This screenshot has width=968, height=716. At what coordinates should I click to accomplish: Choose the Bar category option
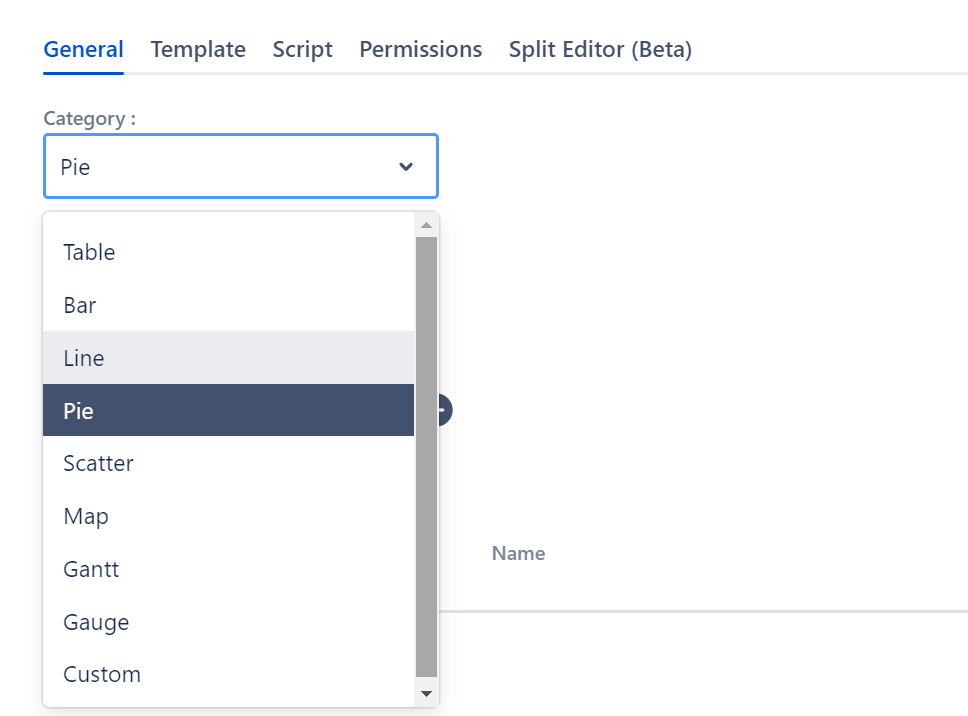[x=228, y=305]
